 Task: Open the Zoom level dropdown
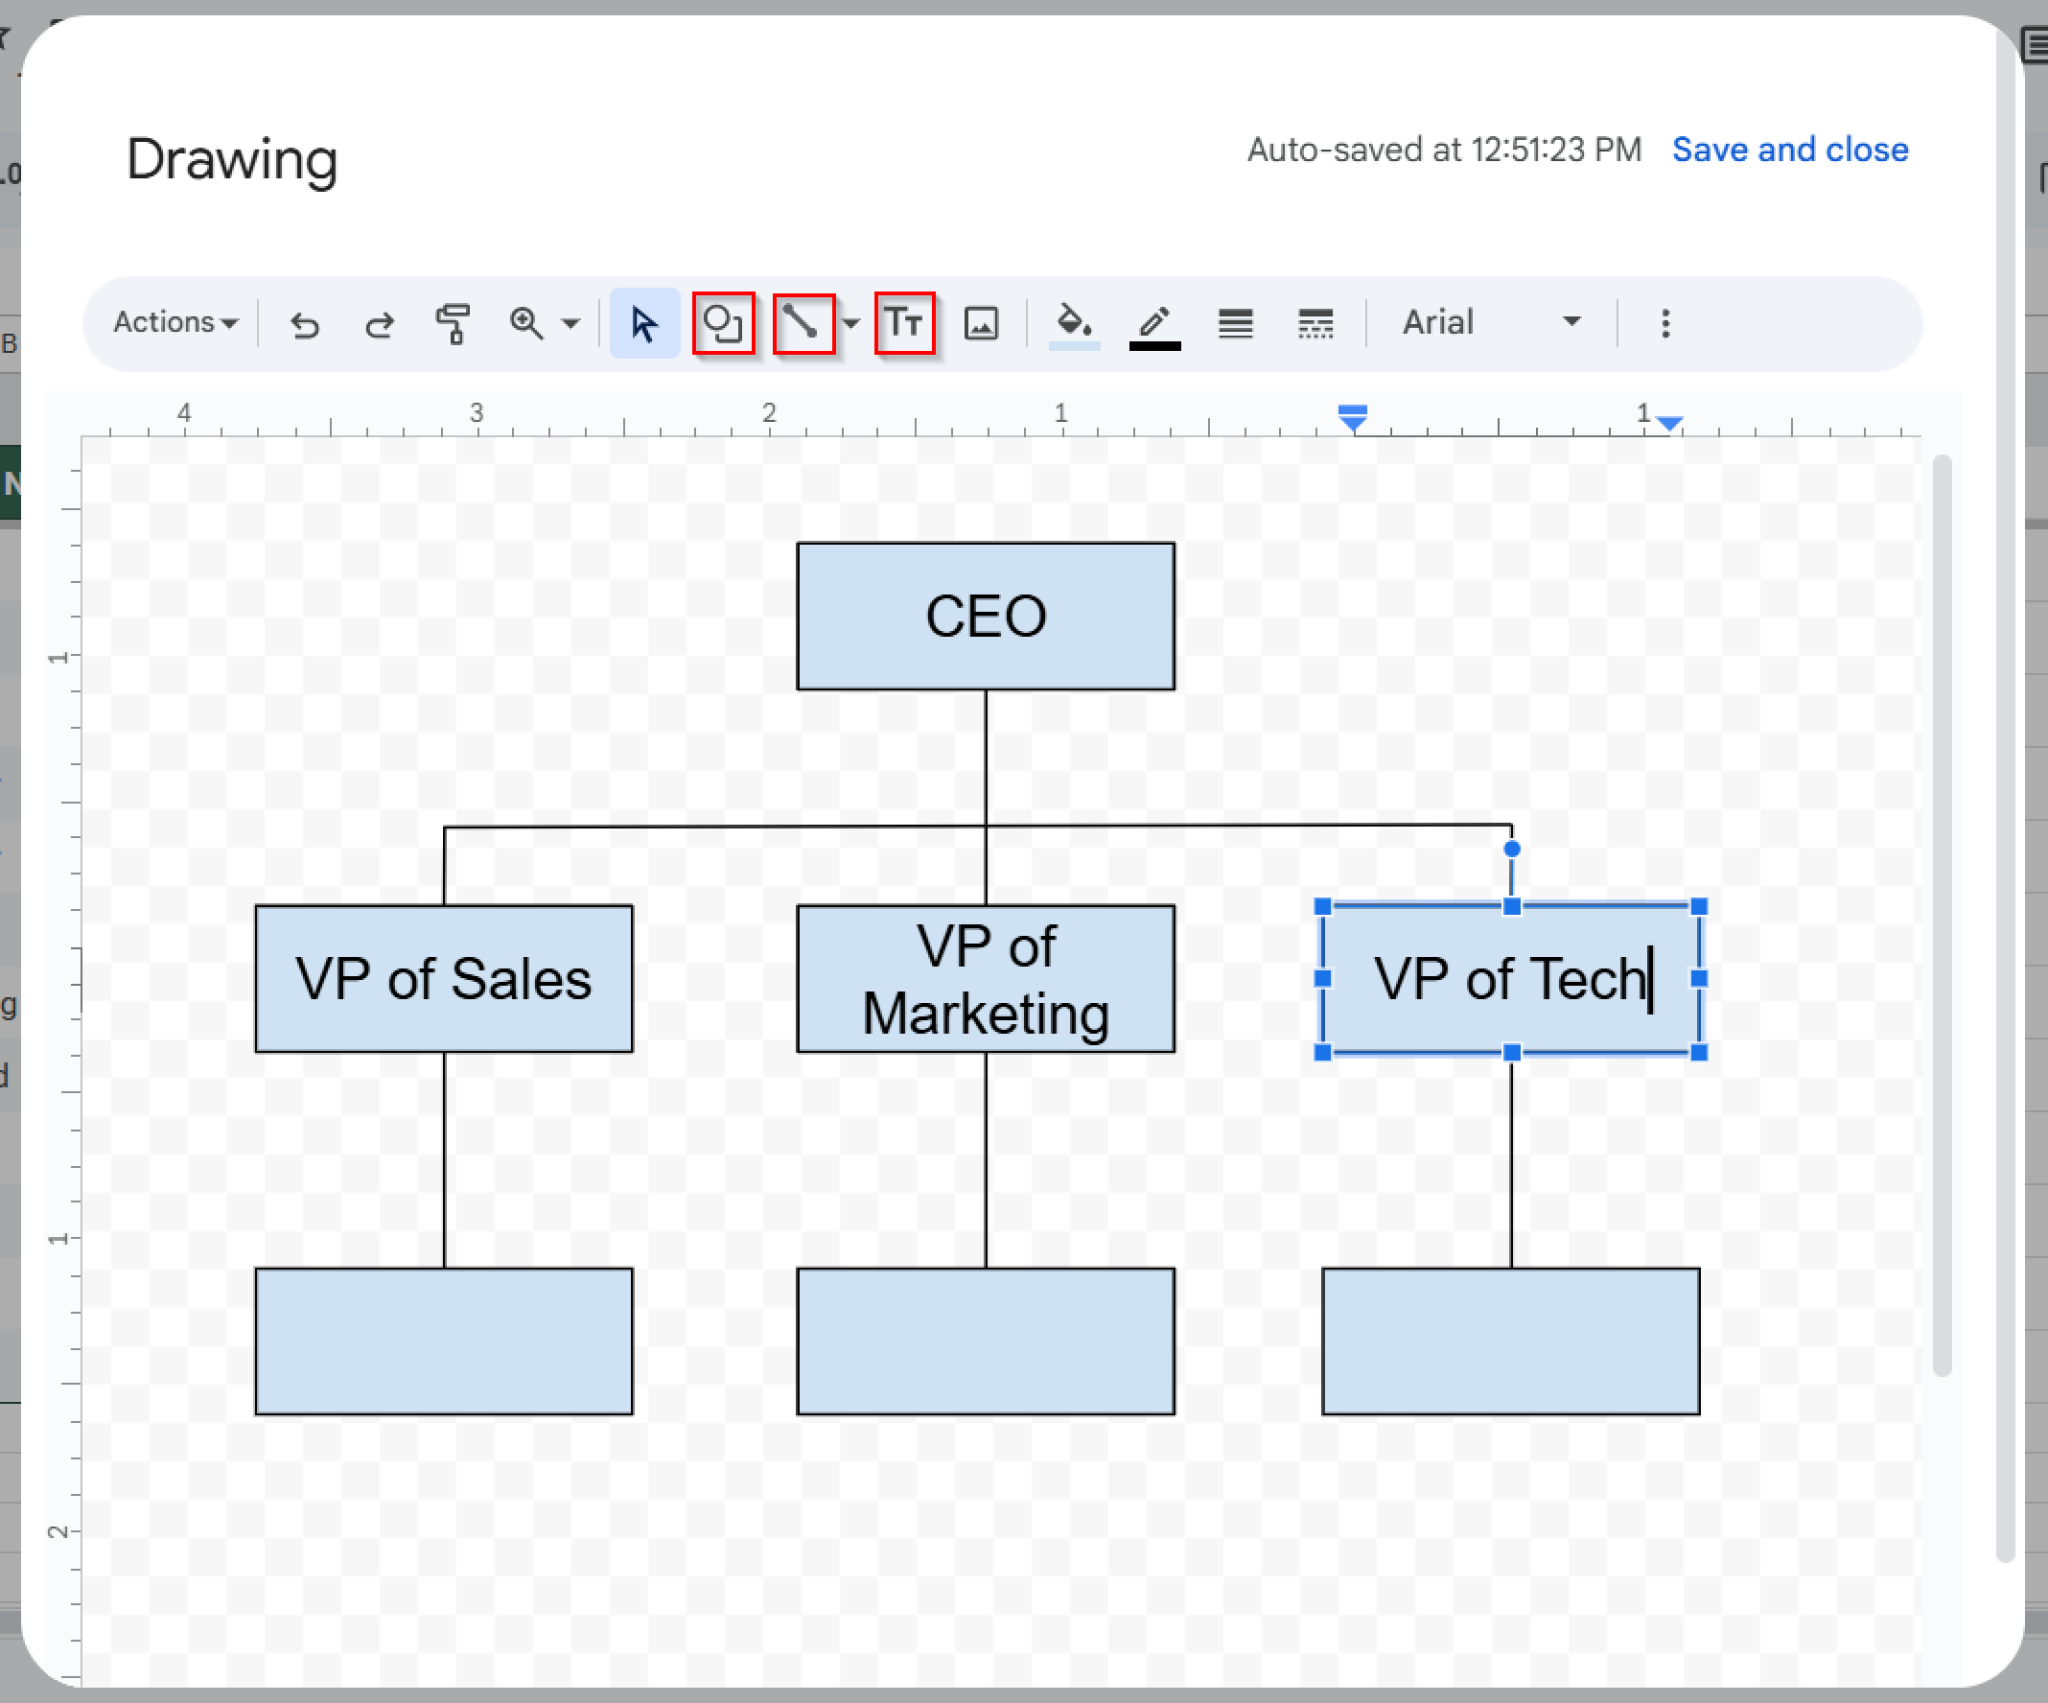570,322
